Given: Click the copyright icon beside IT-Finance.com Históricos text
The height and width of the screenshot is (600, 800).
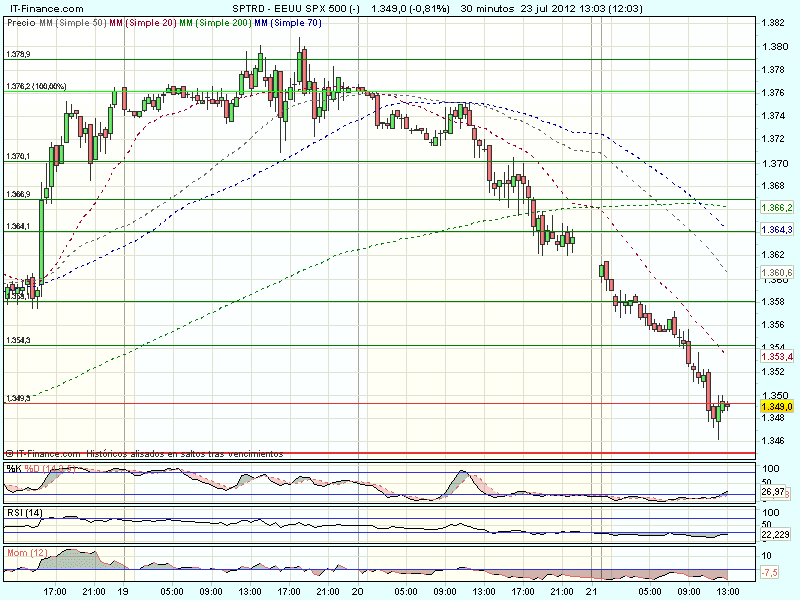Looking at the screenshot, I should point(8,453).
